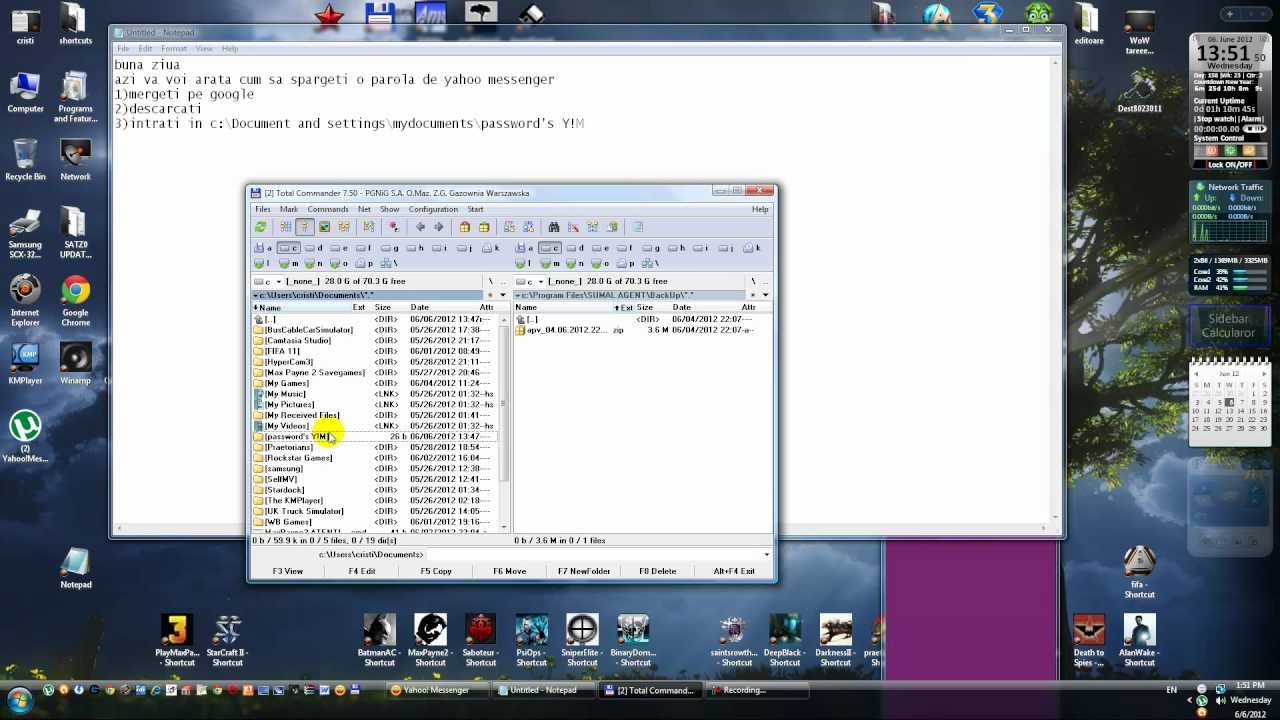This screenshot has height=720, width=1280.
Task: Open the fifa shortcut desktop icon
Action: [1139, 573]
